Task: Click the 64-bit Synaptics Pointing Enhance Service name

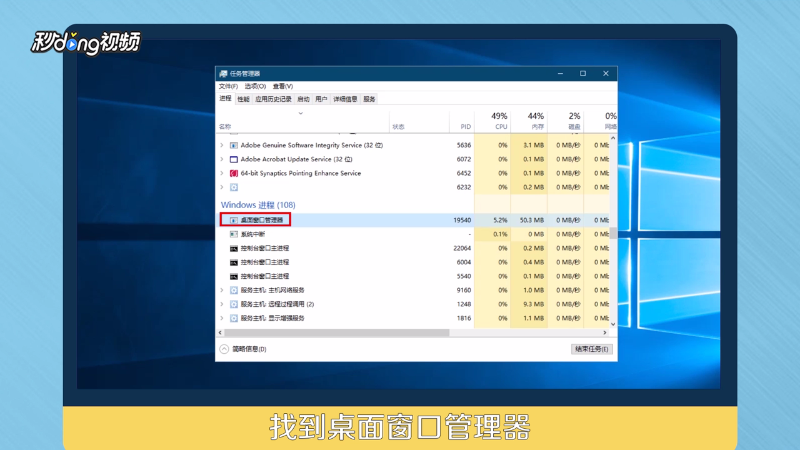Action: point(301,173)
